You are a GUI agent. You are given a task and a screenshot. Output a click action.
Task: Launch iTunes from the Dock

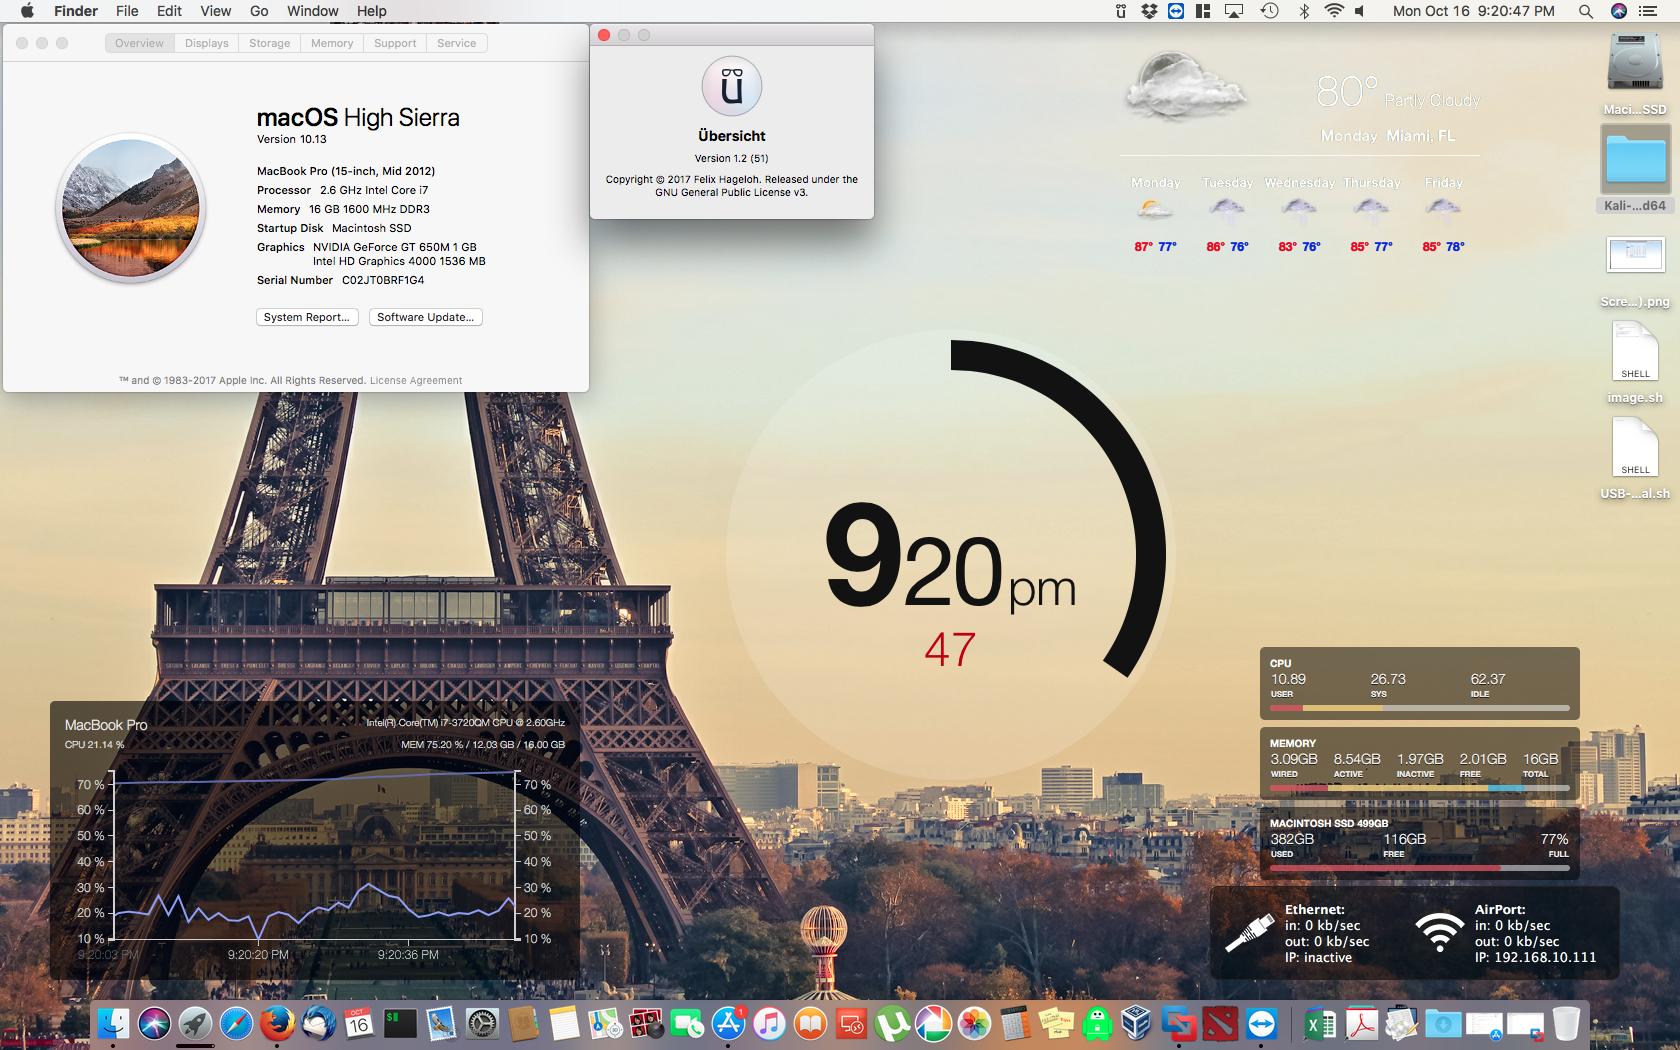[769, 1023]
